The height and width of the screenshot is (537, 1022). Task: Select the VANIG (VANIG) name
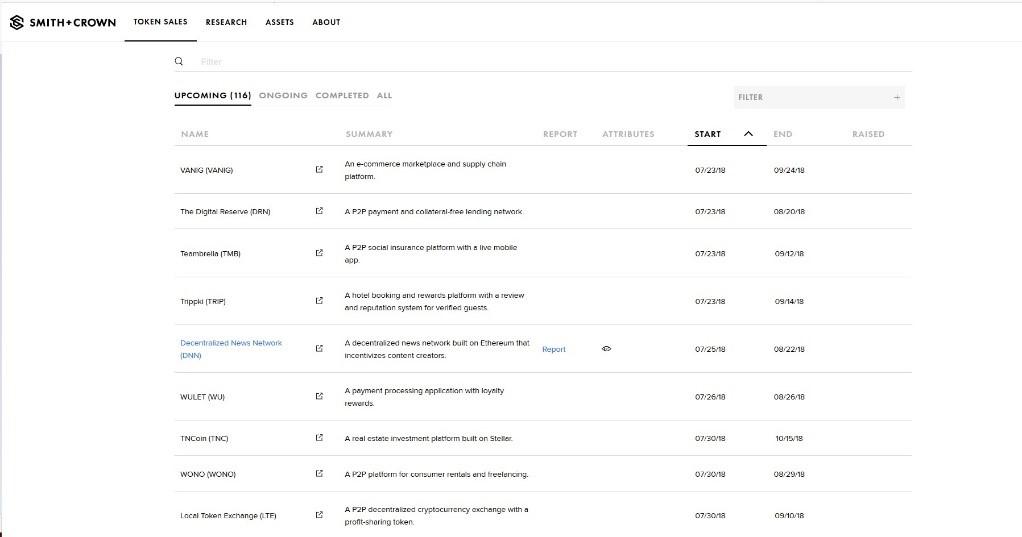pyautogui.click(x=207, y=170)
